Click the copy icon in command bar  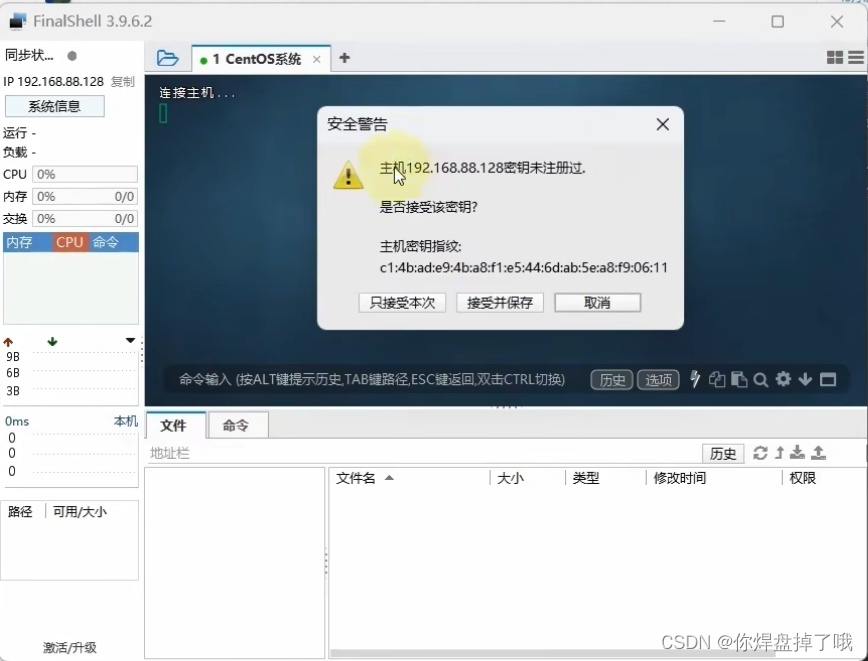pos(717,379)
